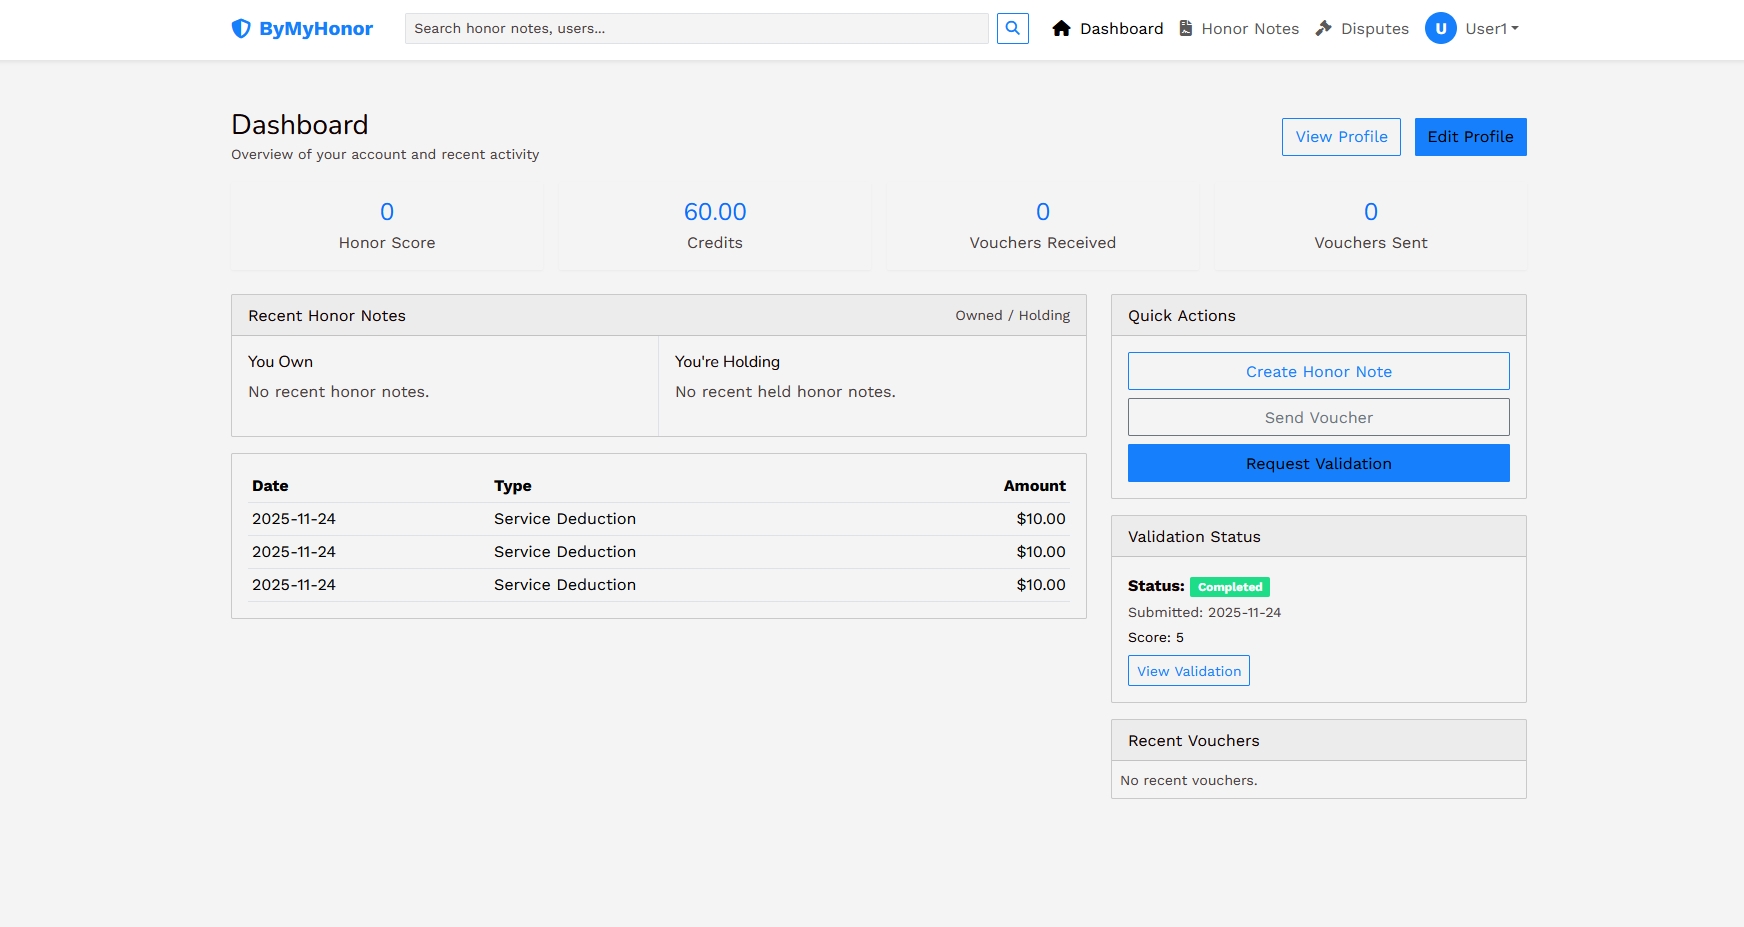Open the User1 account dropdown
The width and height of the screenshot is (1744, 927).
[x=1491, y=29]
